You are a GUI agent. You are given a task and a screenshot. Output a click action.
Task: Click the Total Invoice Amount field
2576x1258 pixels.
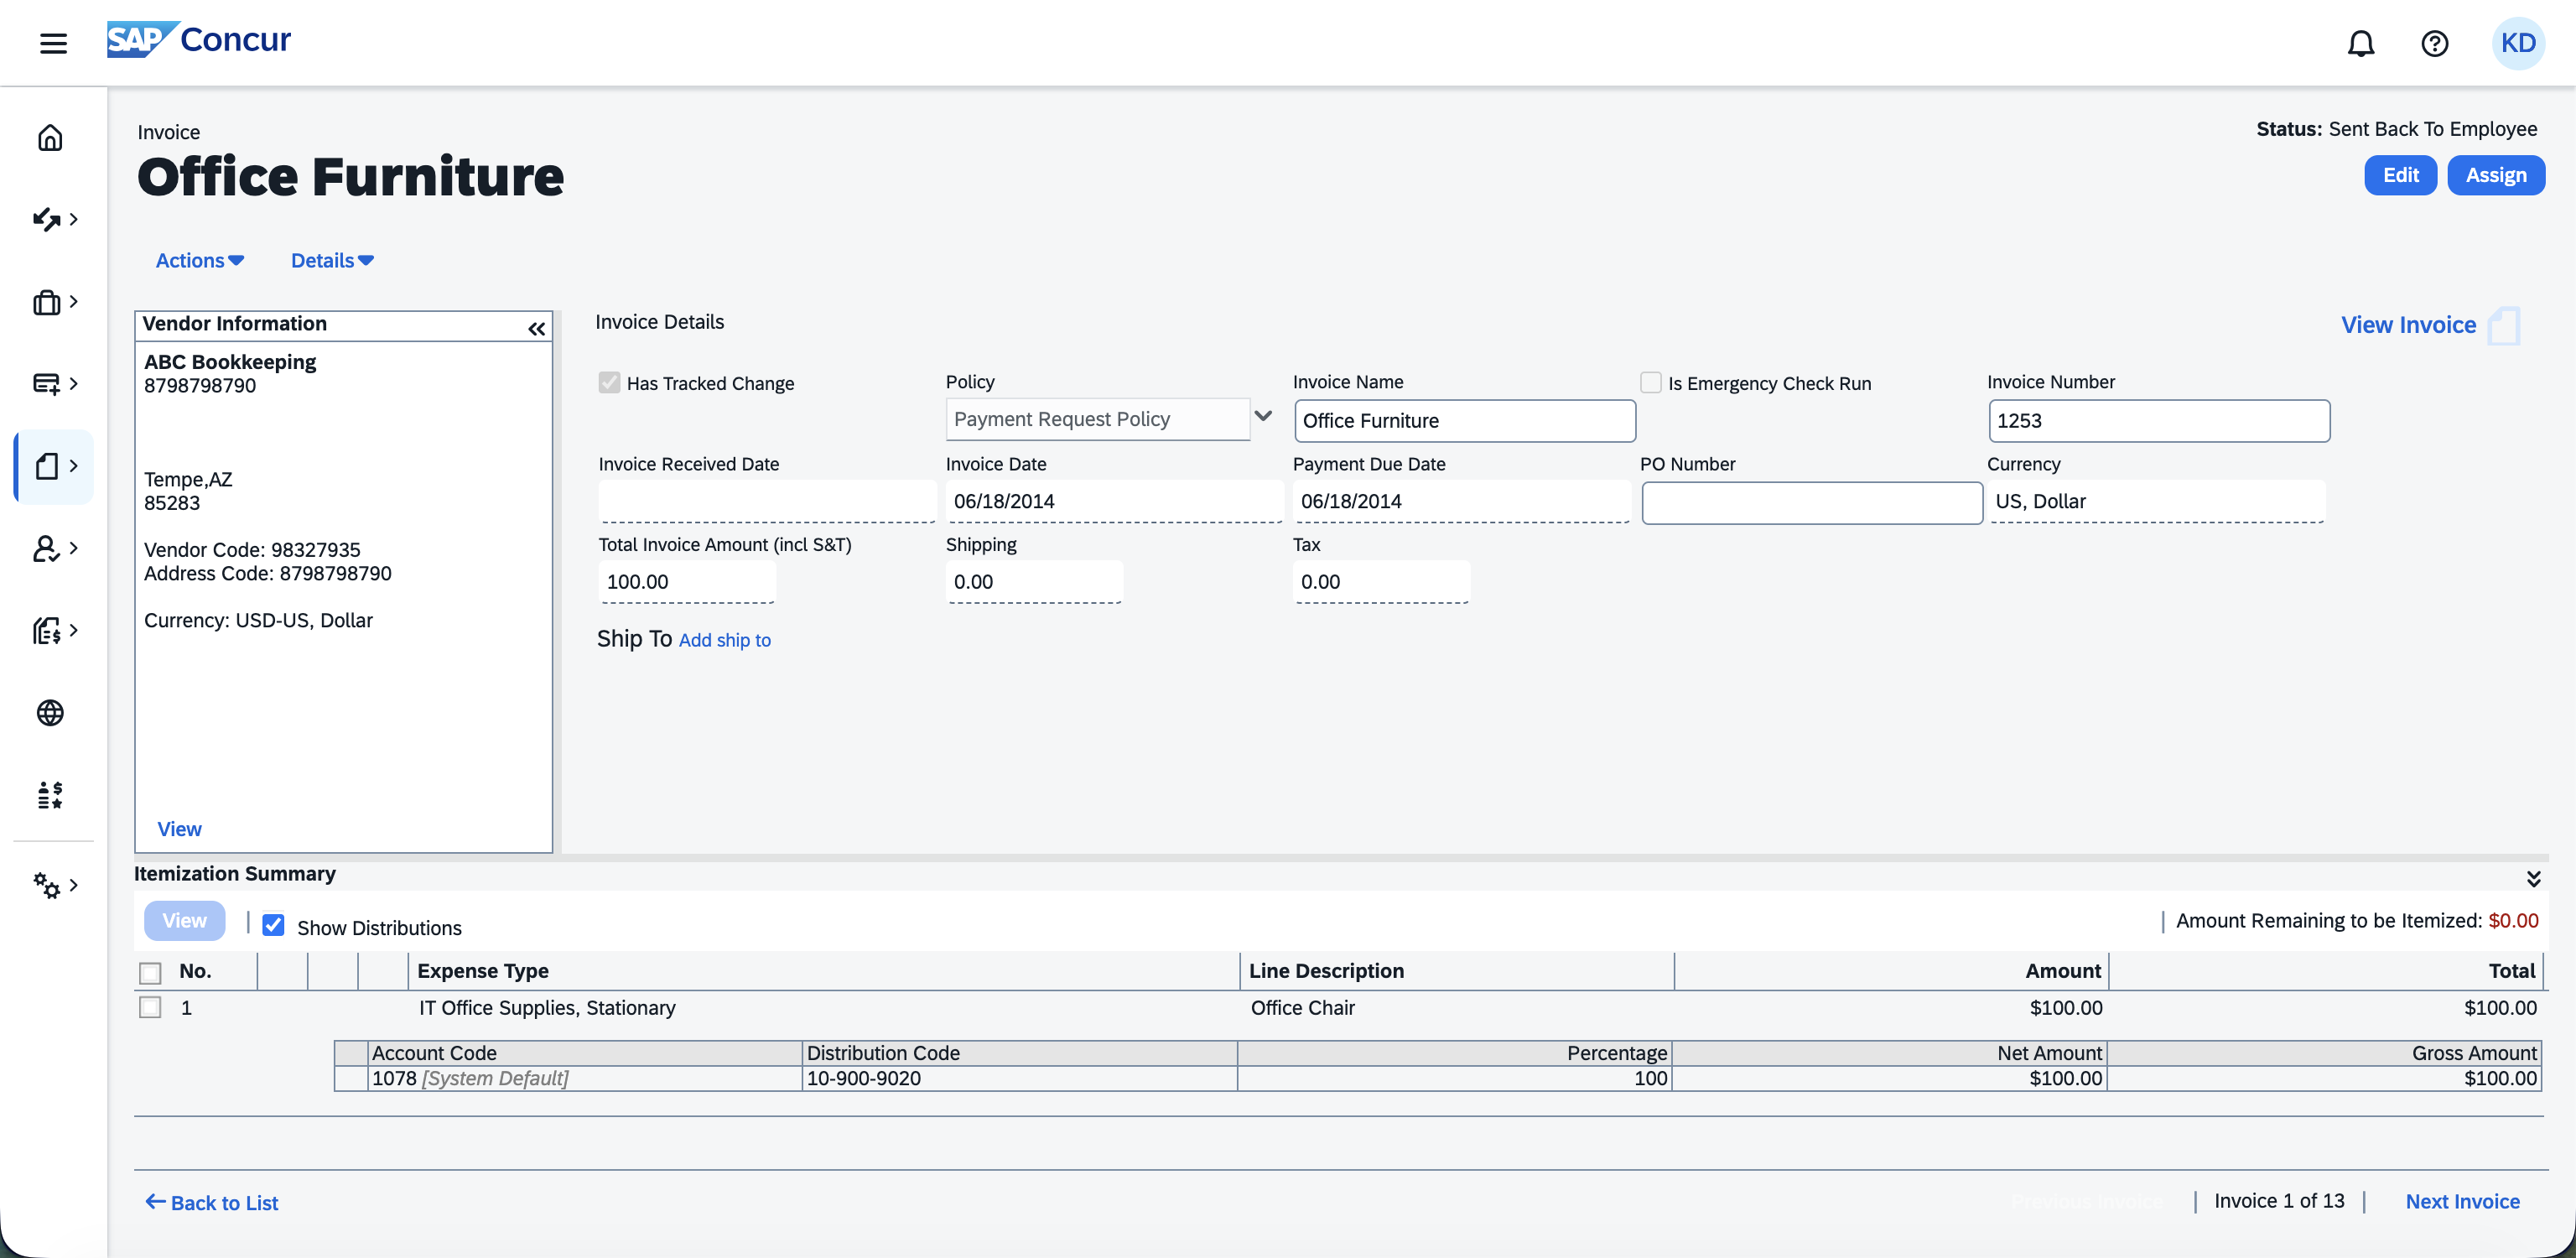pos(686,582)
